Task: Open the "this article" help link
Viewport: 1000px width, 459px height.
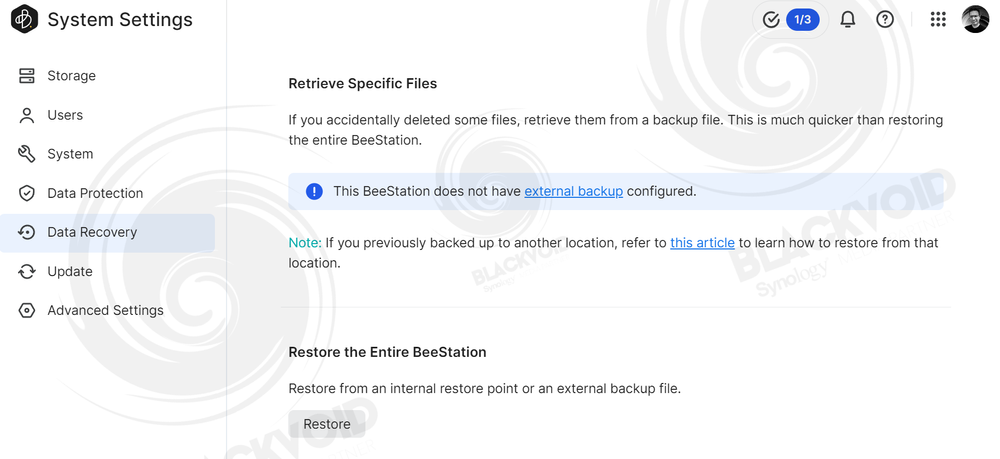Action: click(x=702, y=243)
